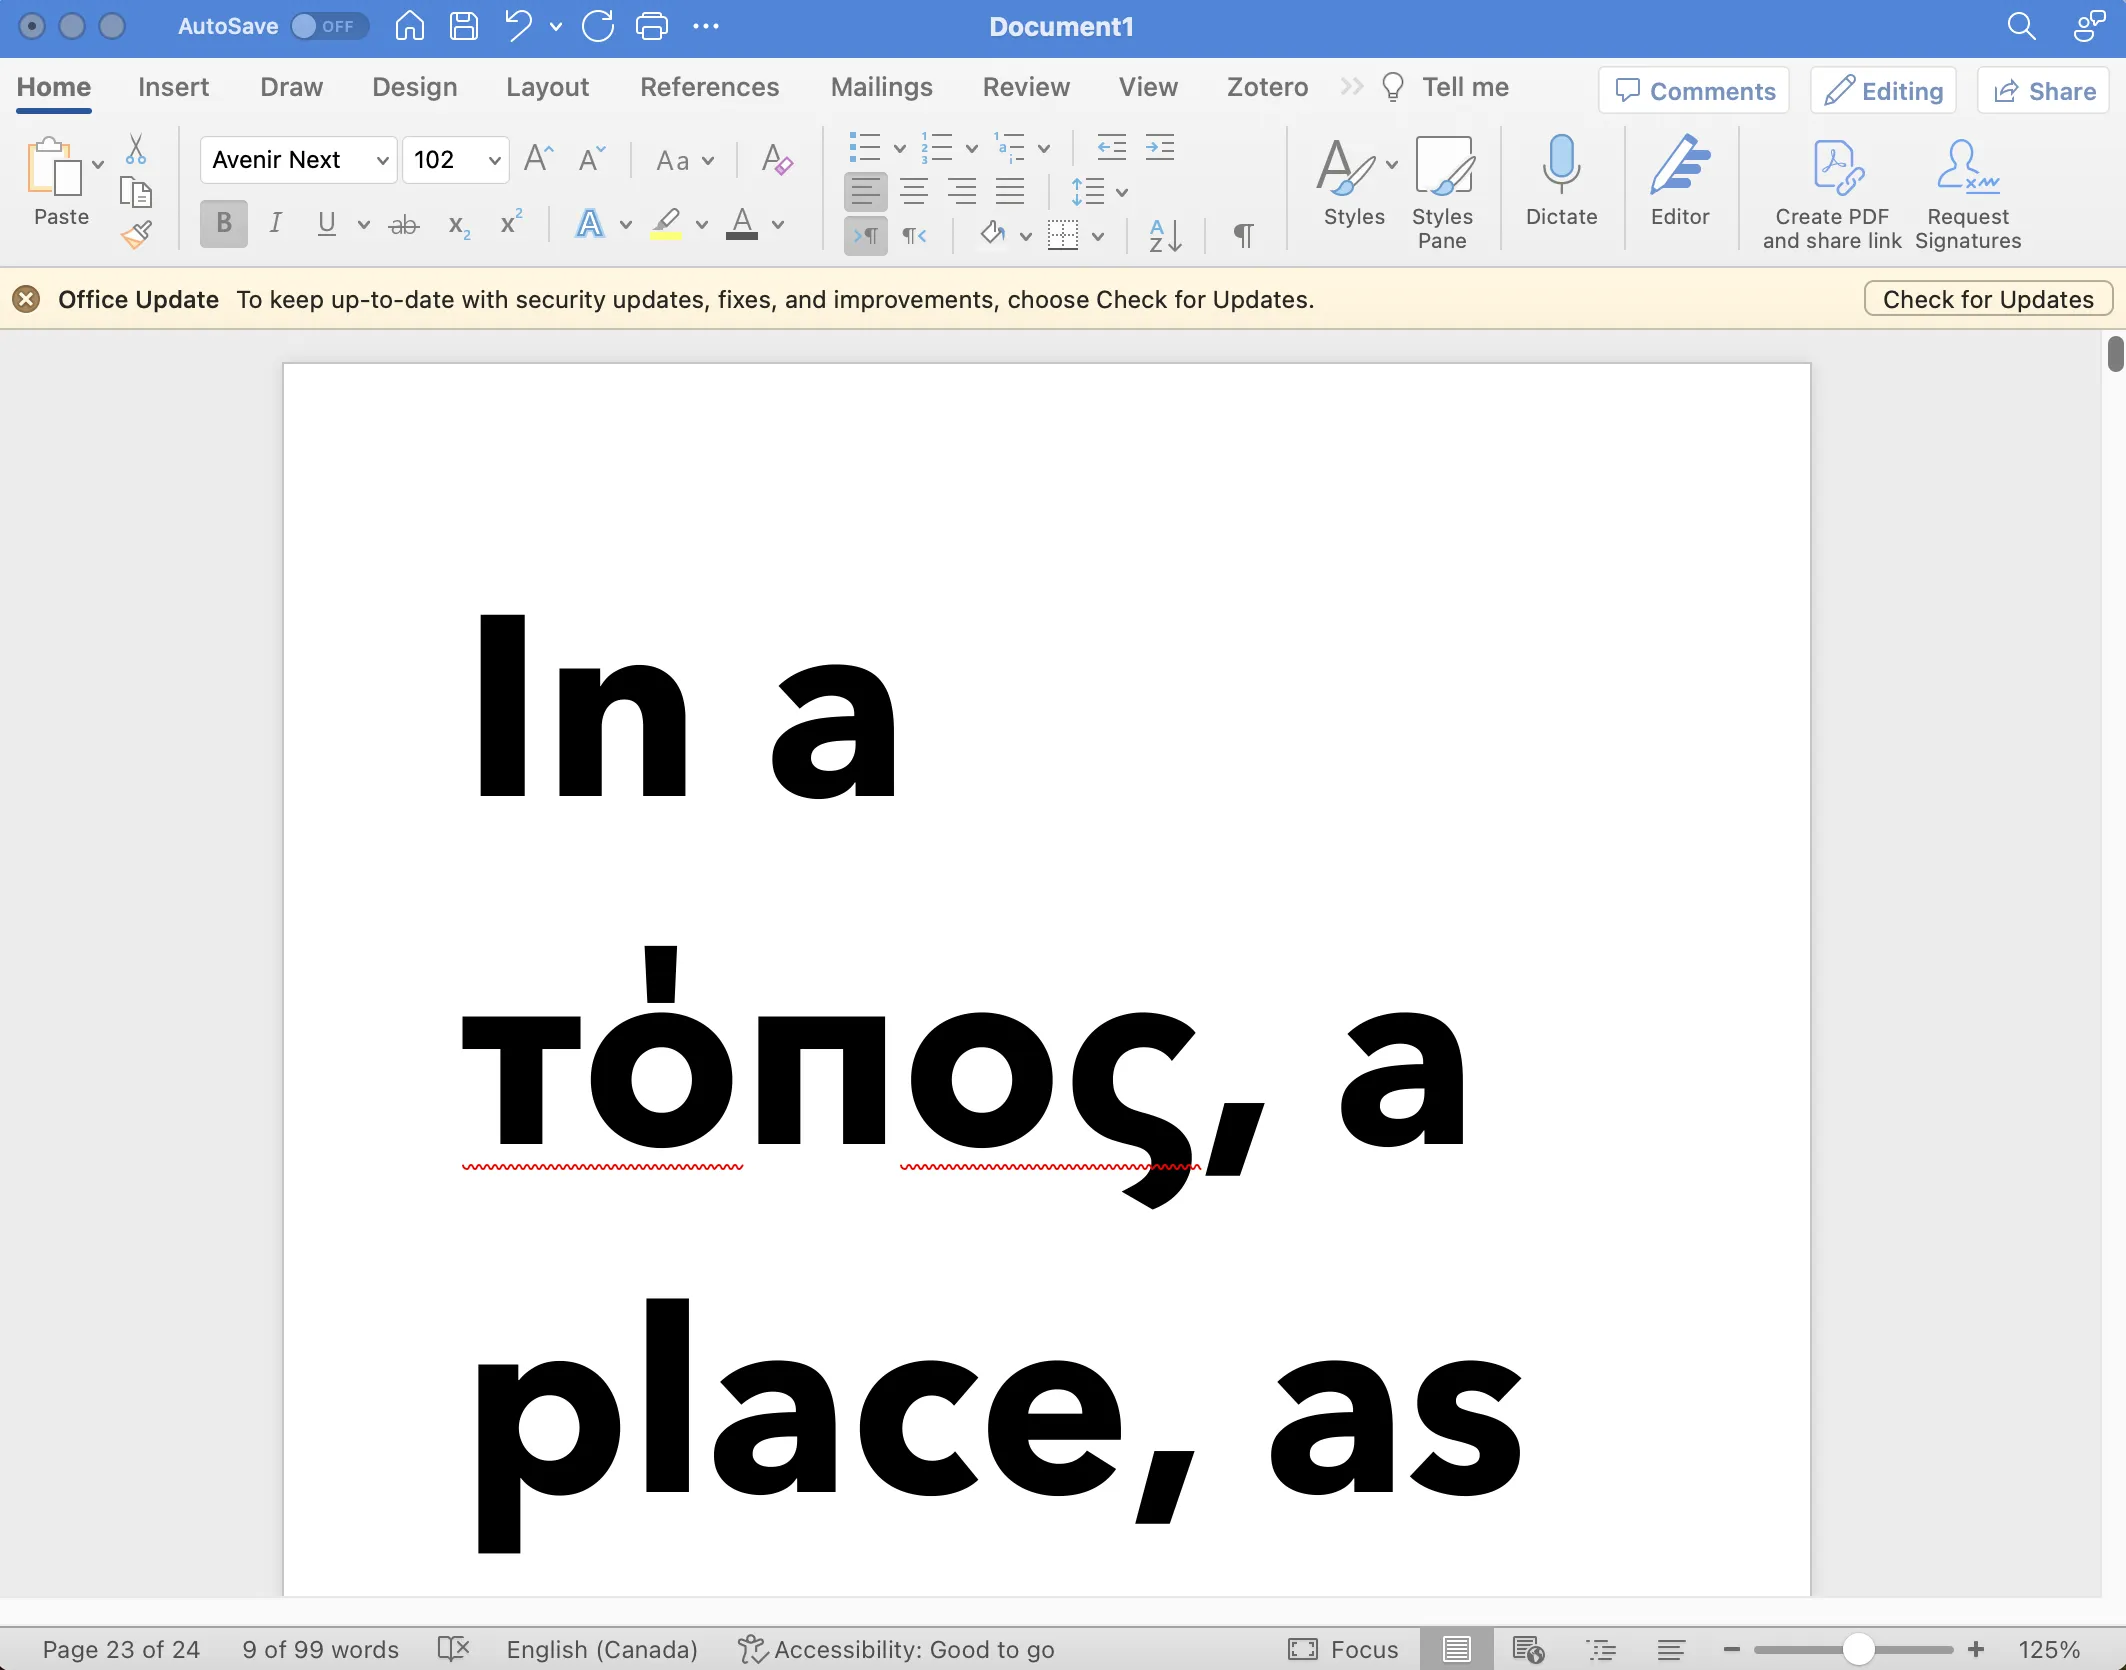Increase paragraph indent
The height and width of the screenshot is (1670, 2126).
[1160, 148]
